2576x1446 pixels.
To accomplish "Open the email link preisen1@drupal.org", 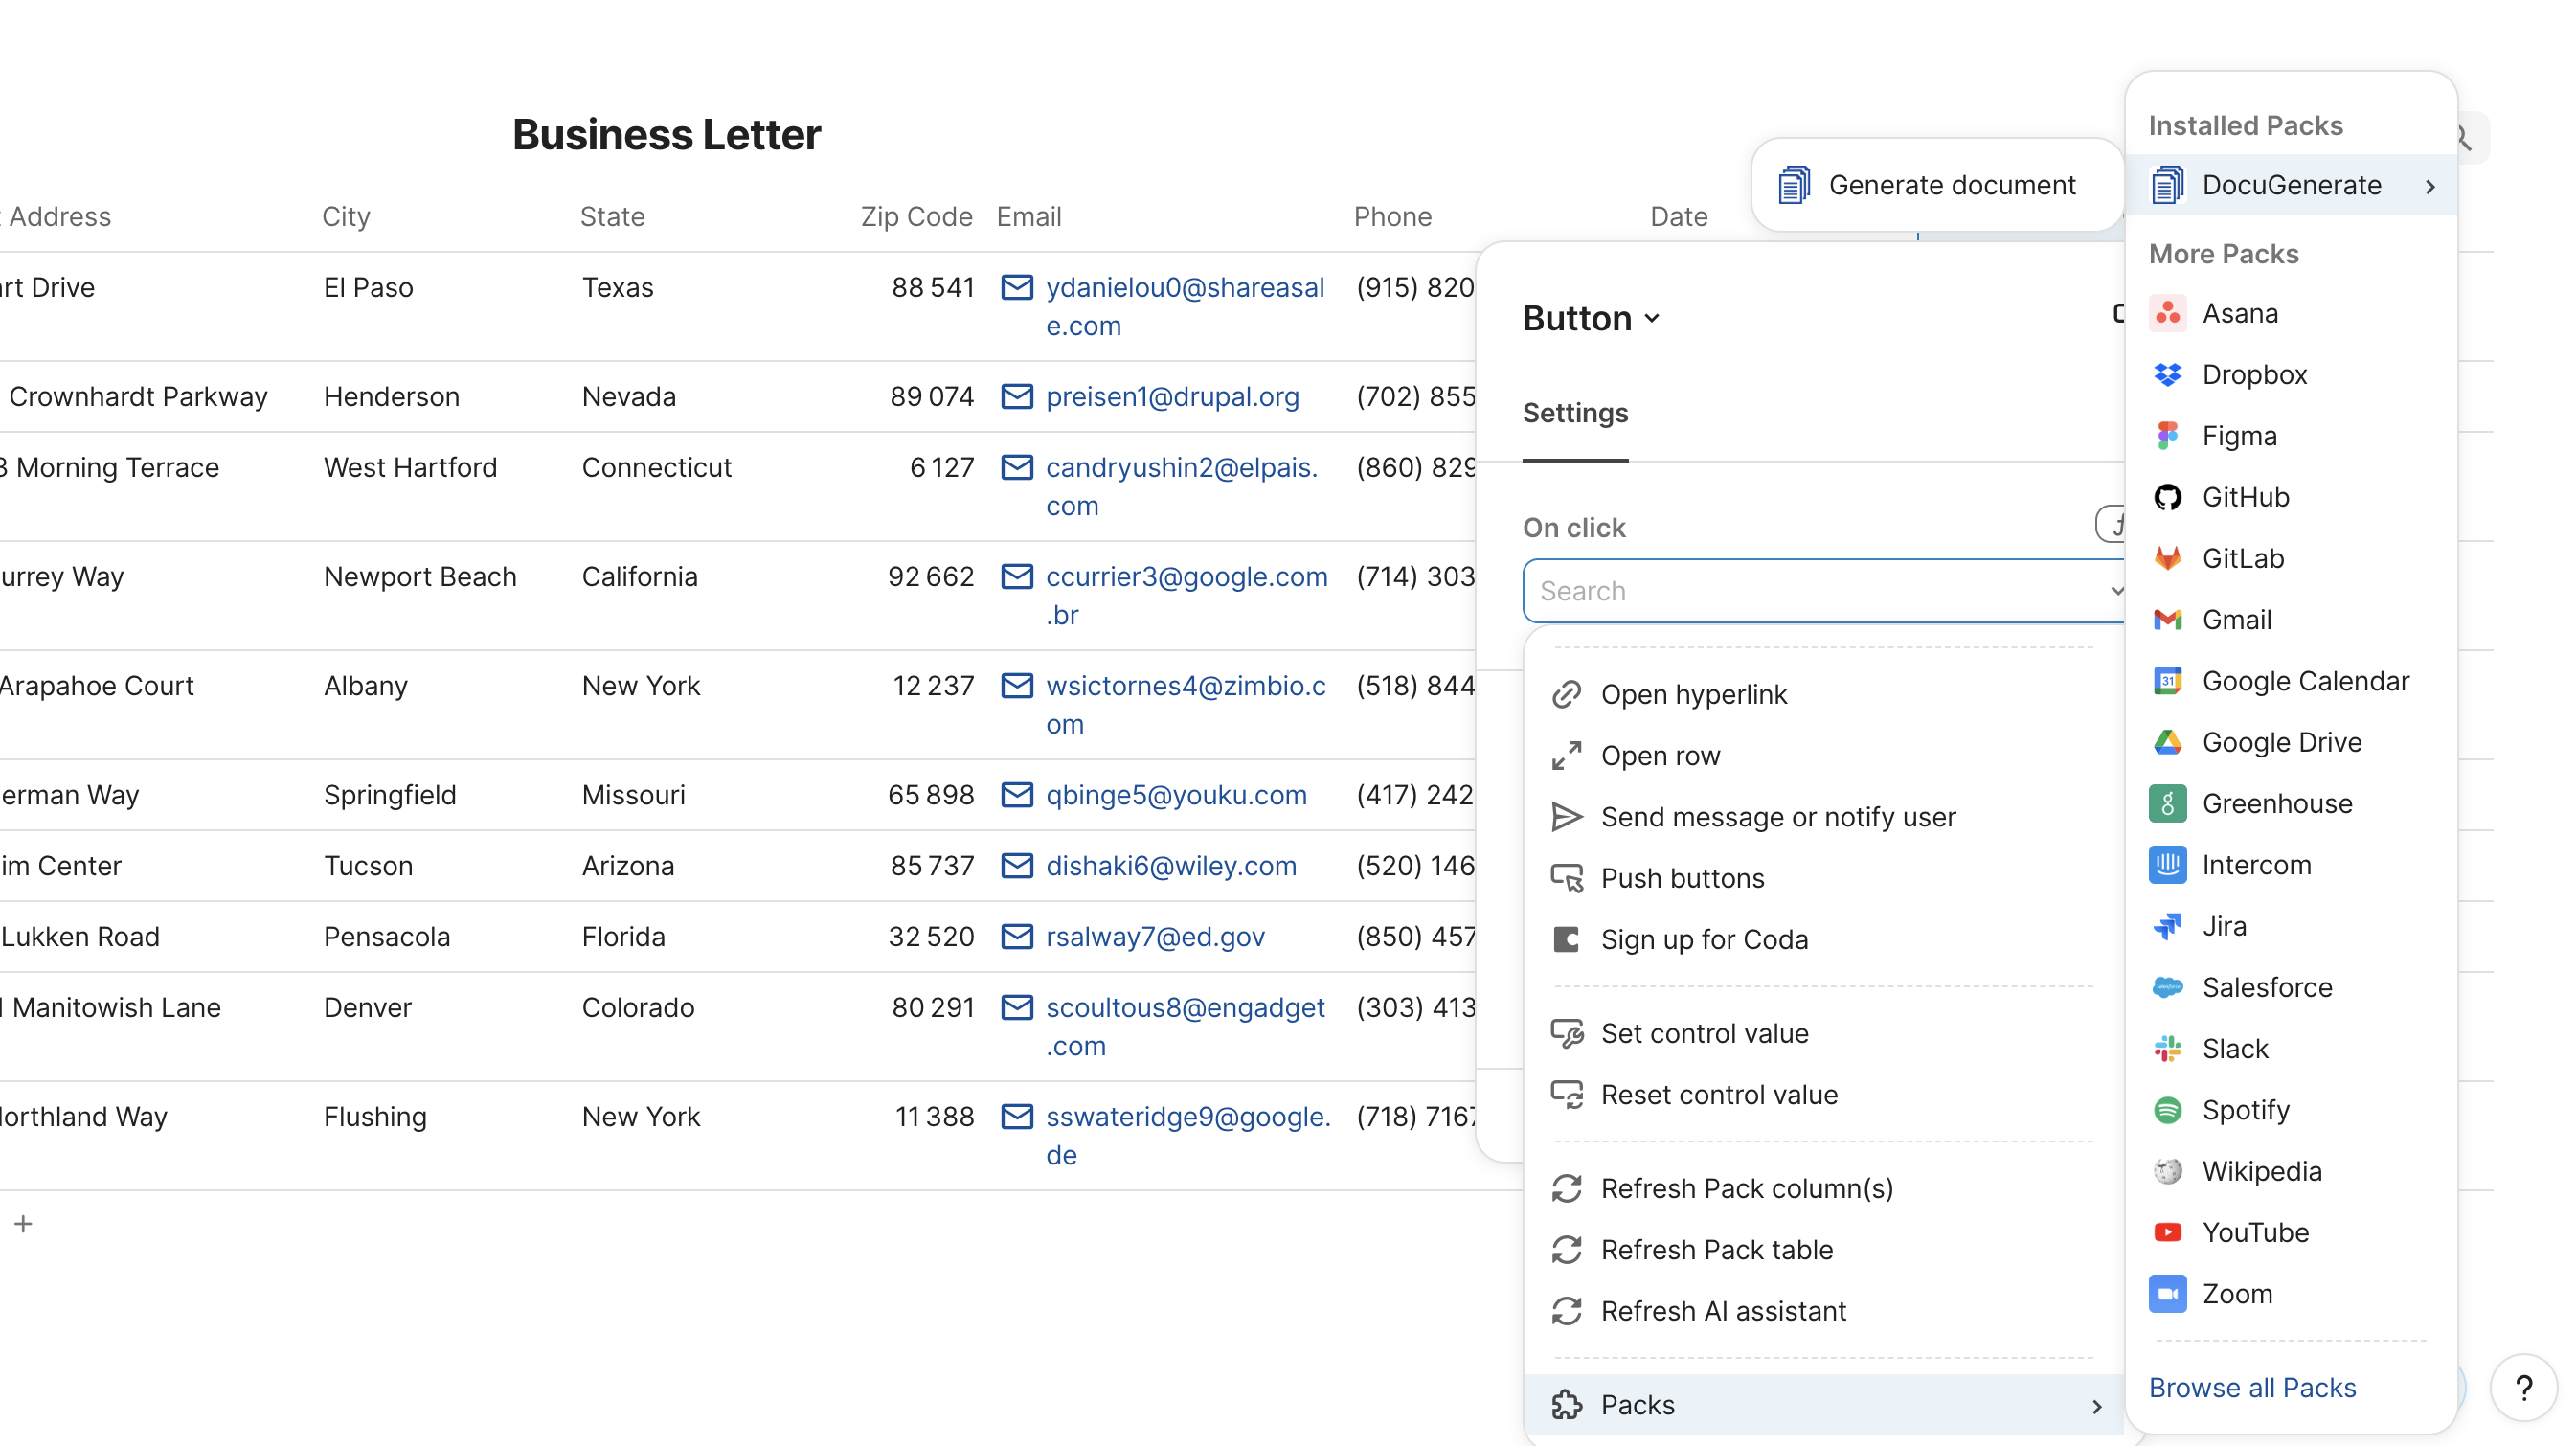I will (1172, 396).
